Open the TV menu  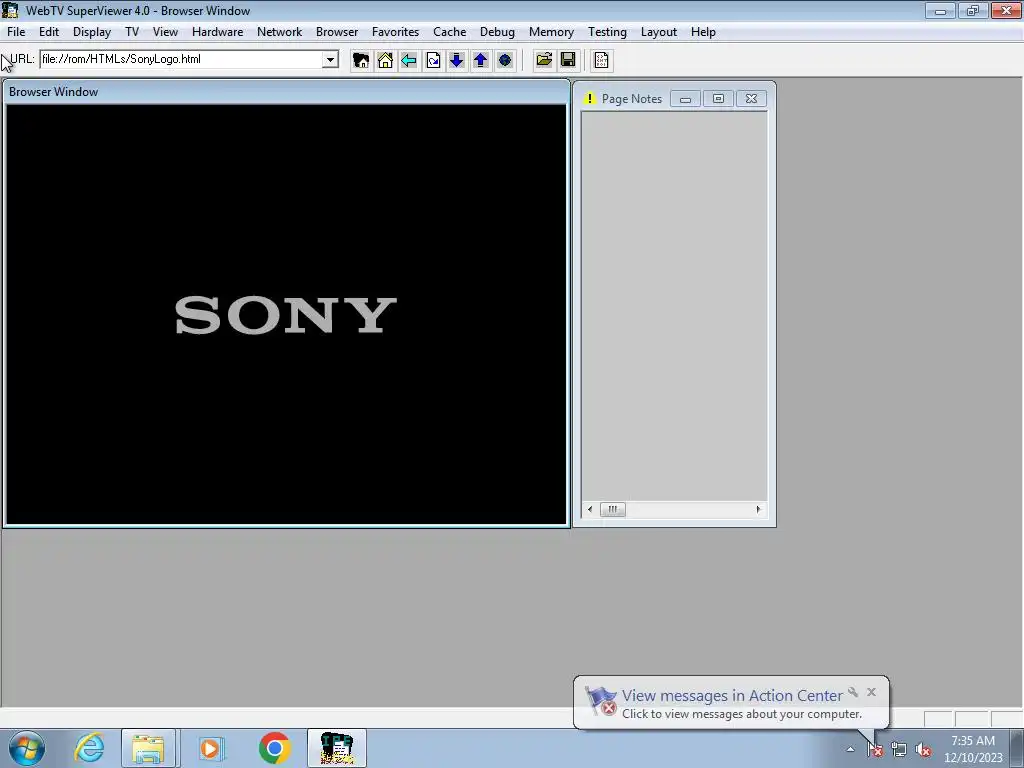pos(132,32)
